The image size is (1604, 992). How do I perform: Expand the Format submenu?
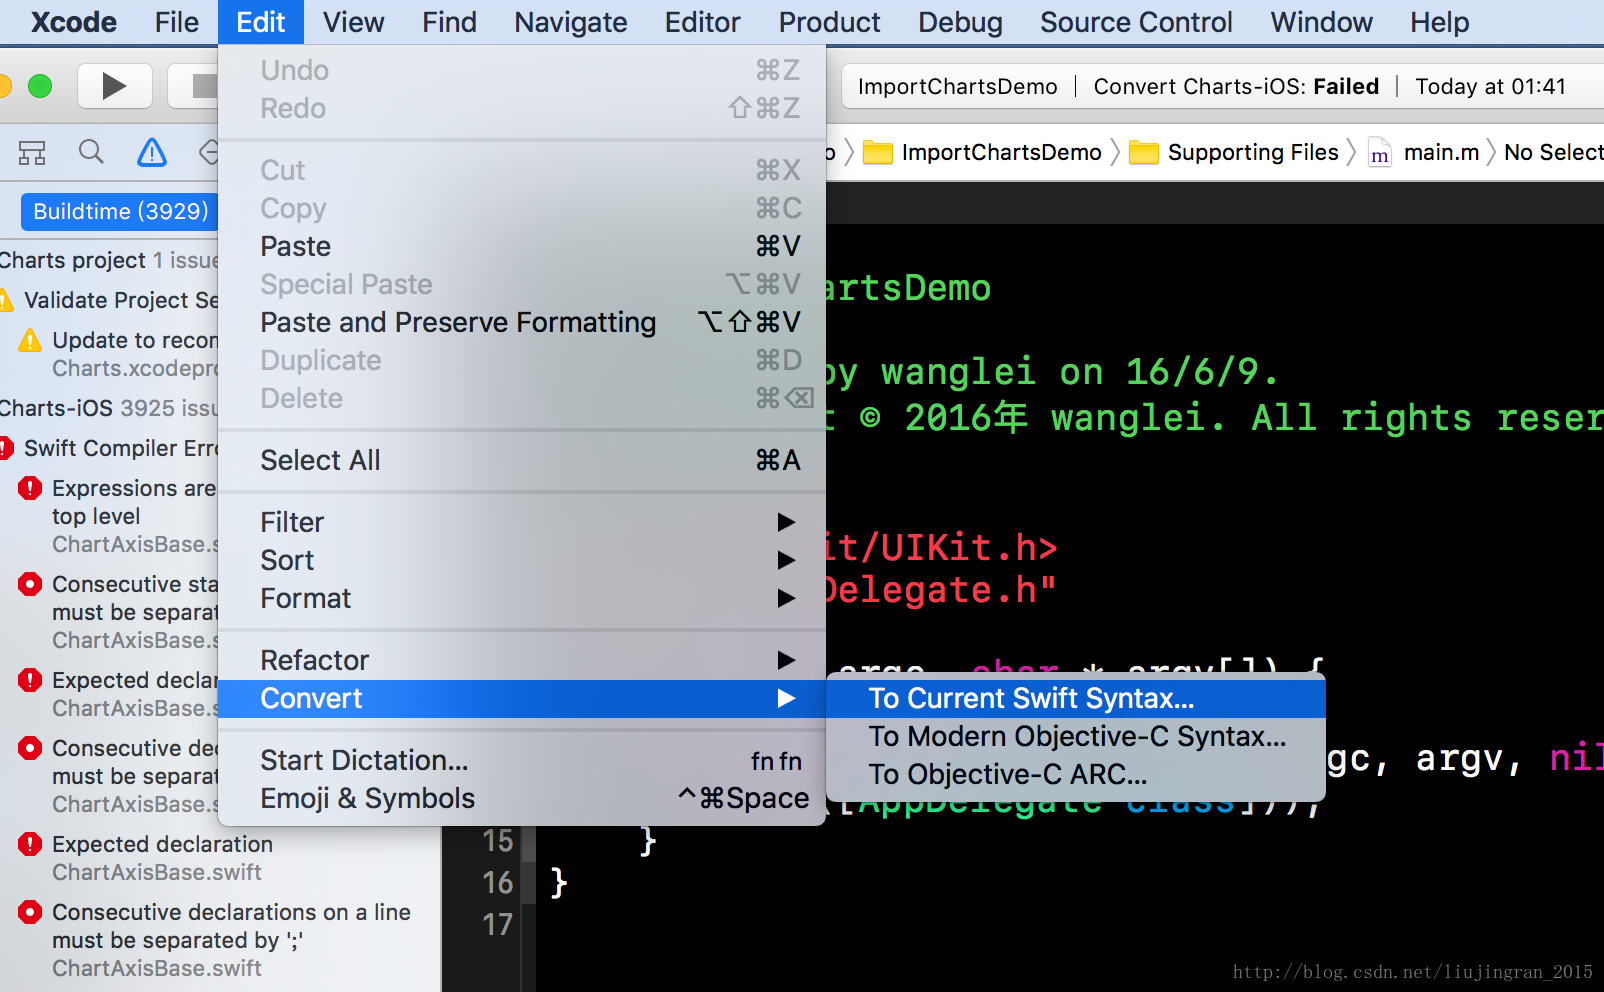pos(522,598)
